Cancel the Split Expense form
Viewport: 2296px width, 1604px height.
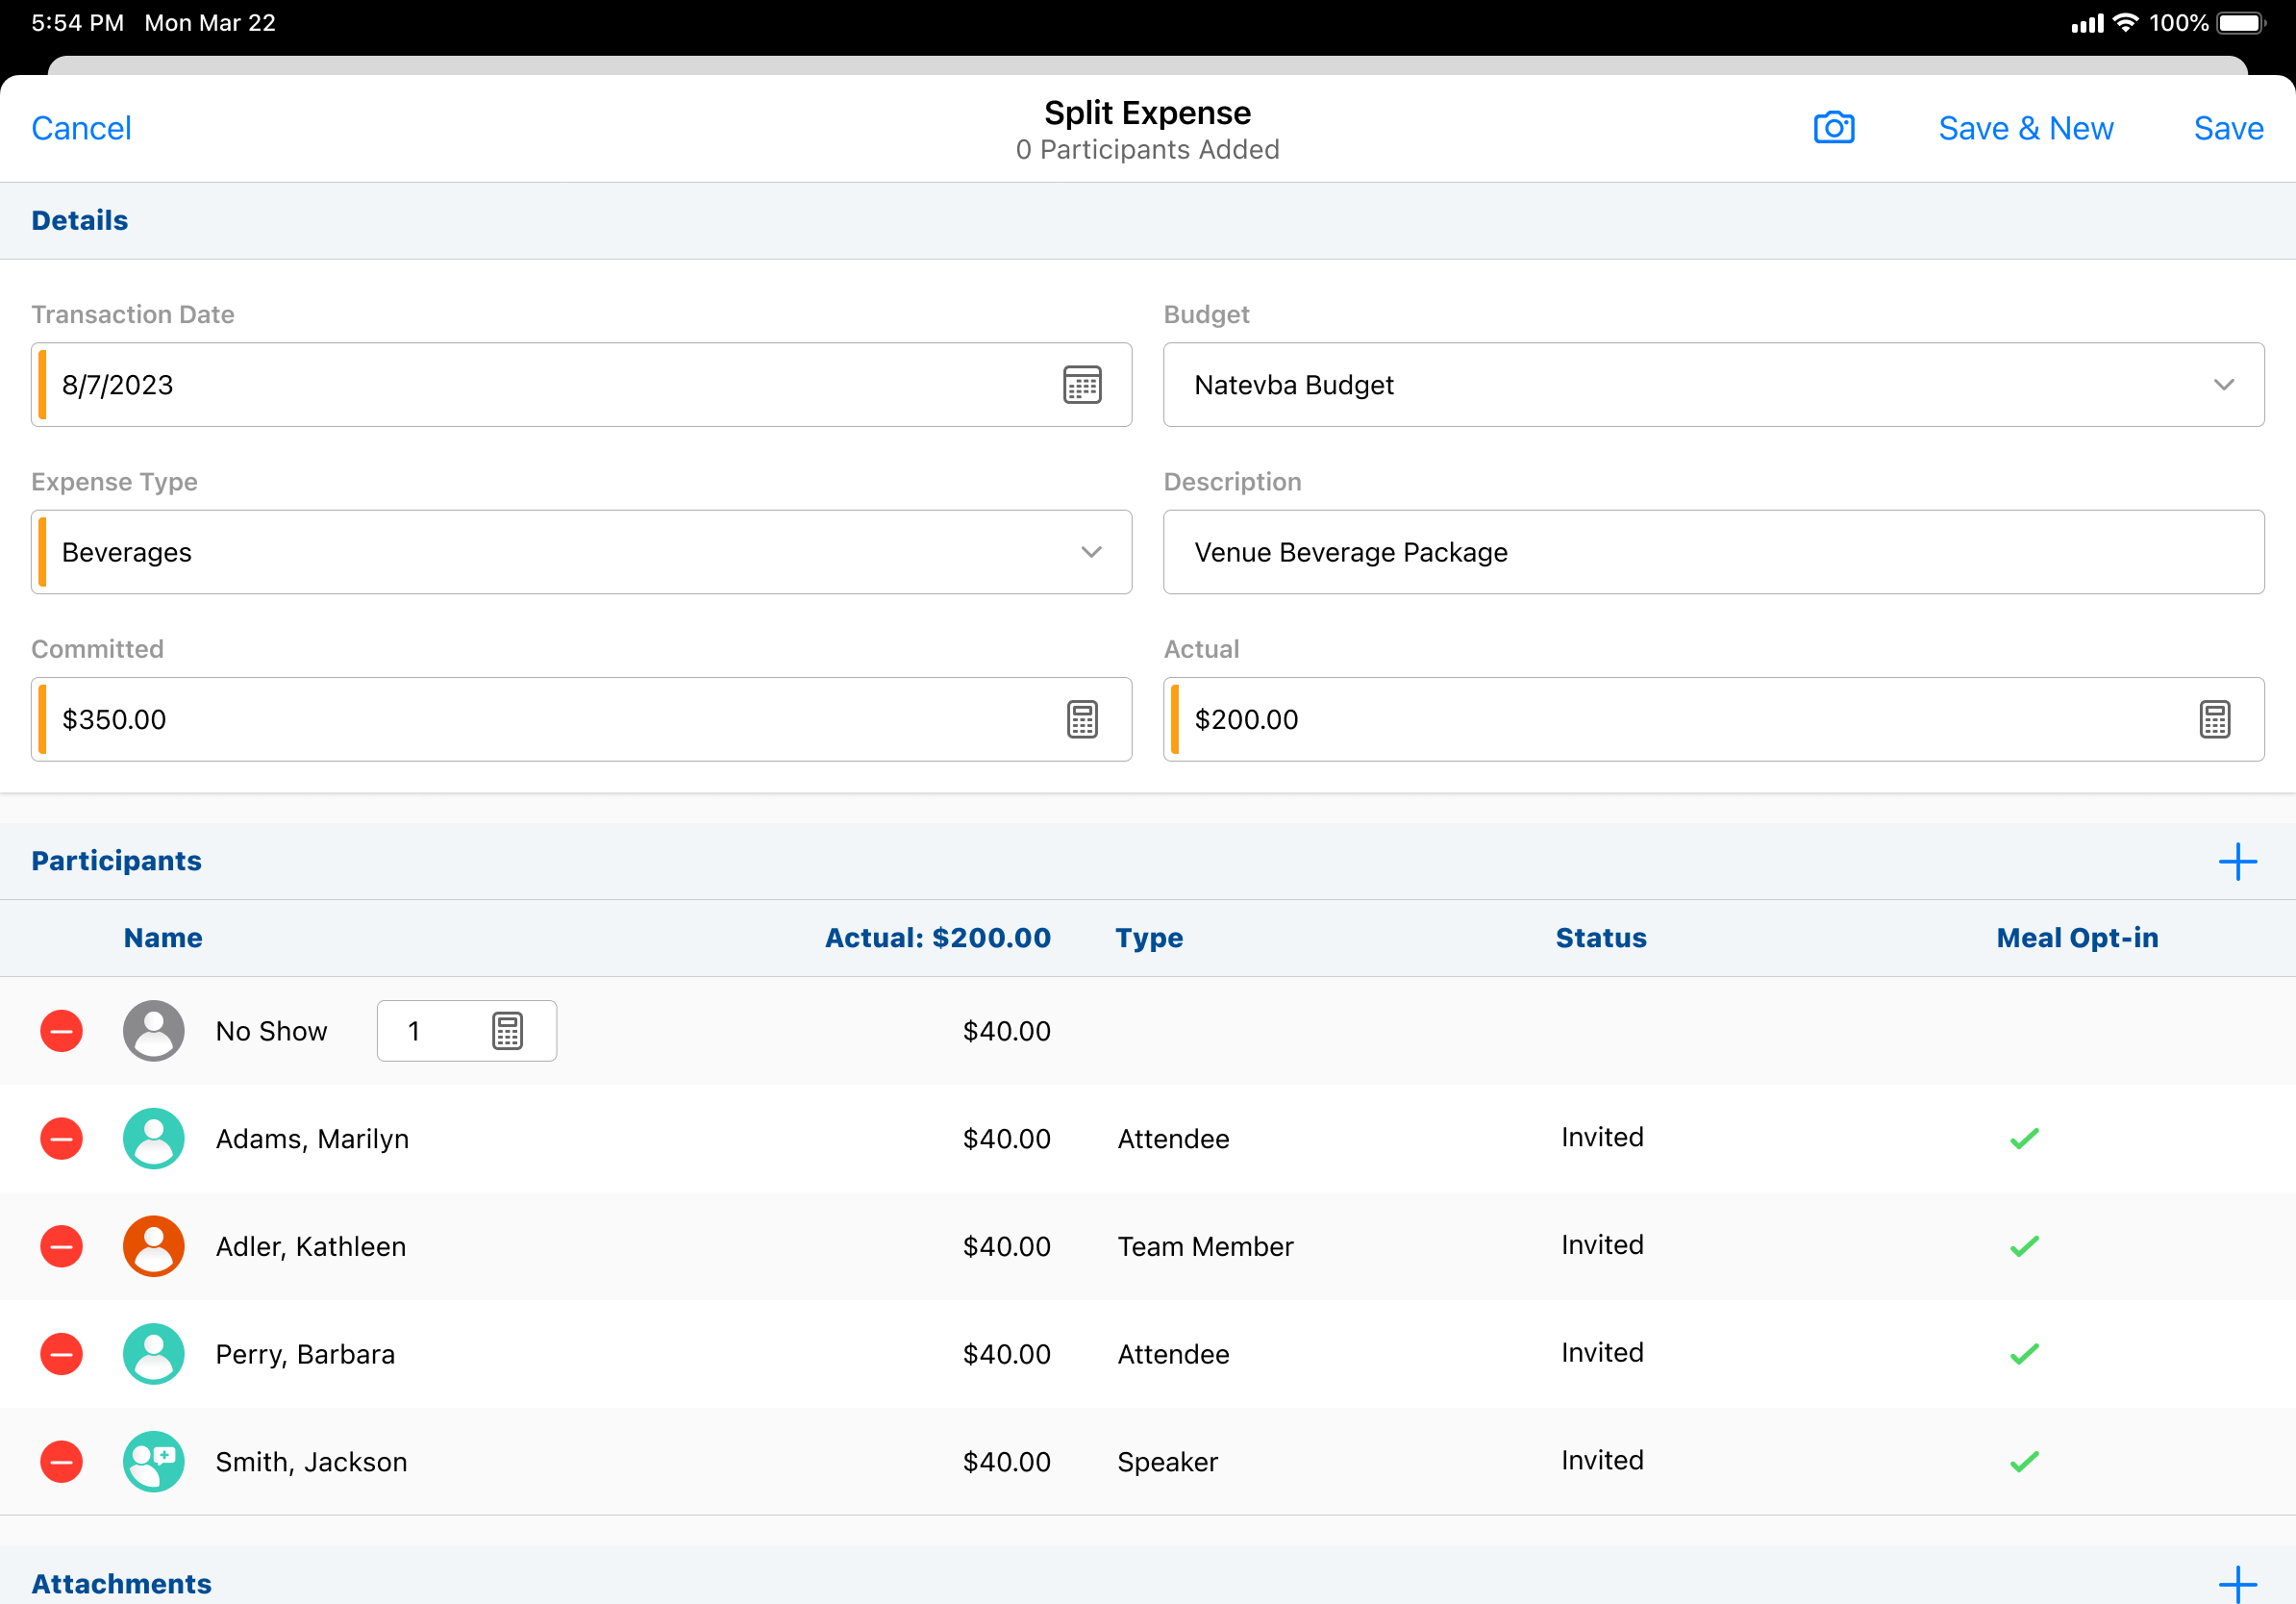[x=81, y=128]
